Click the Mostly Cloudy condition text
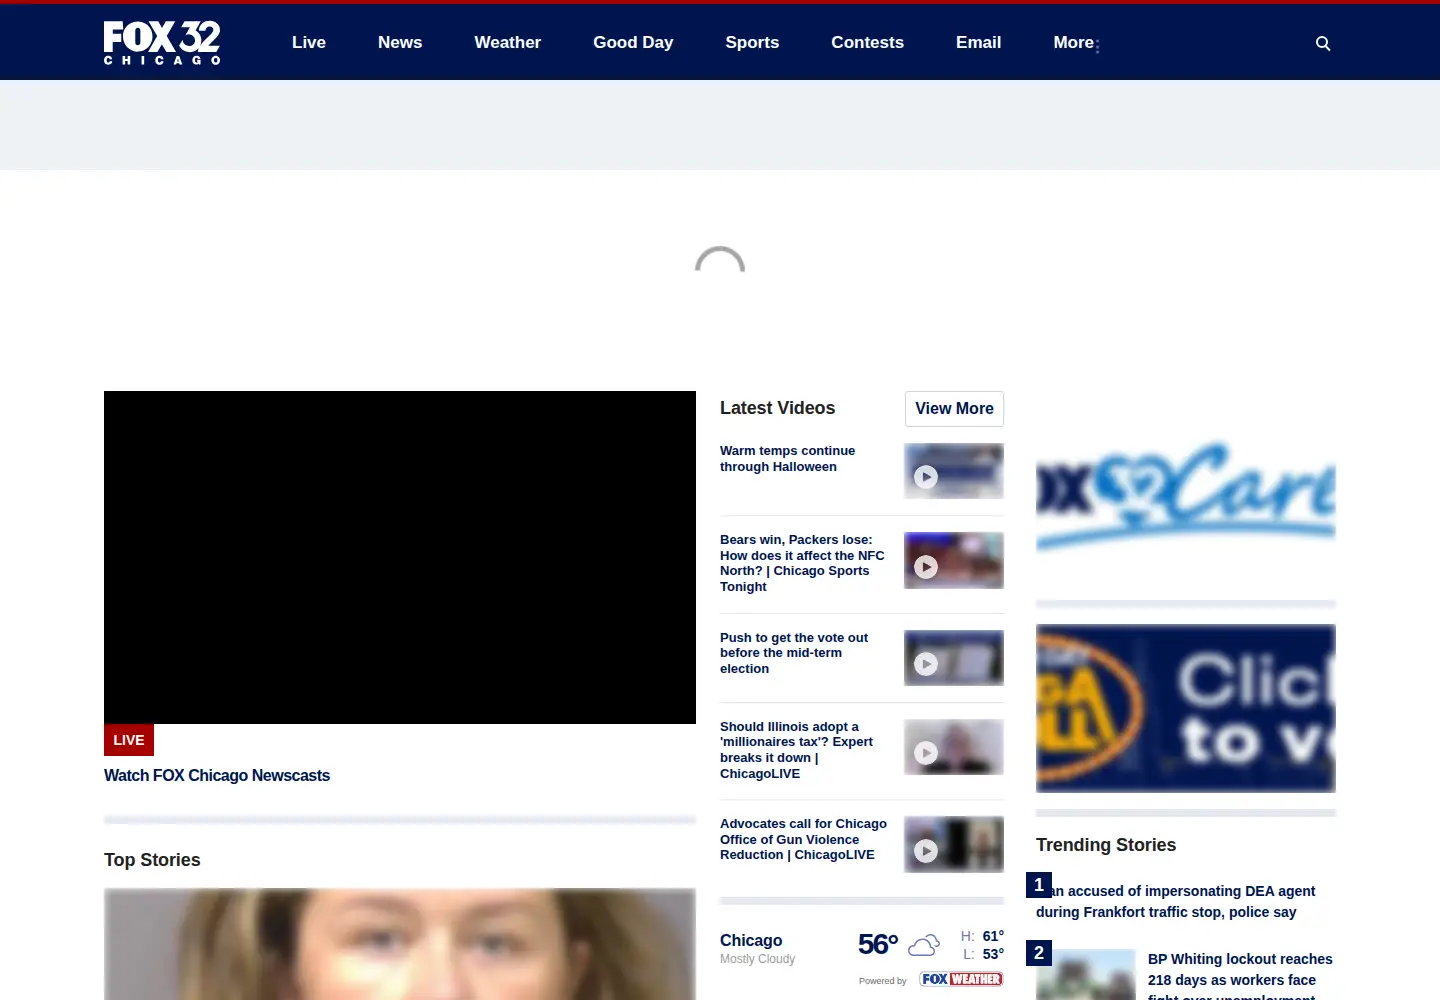1440x1000 pixels. point(757,959)
